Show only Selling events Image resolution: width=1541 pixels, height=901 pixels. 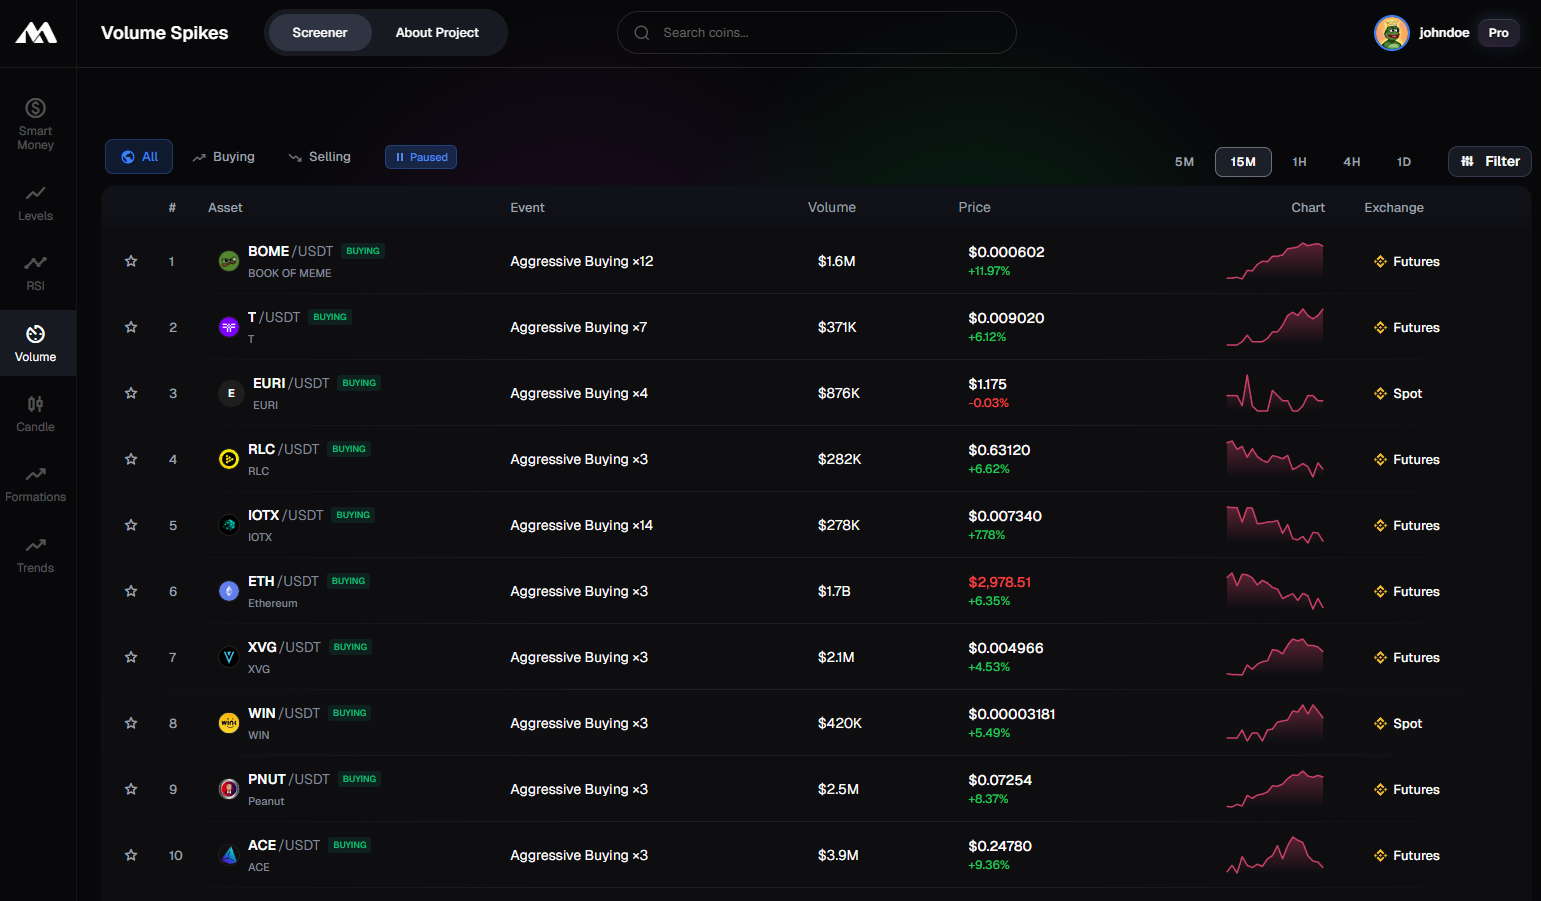coord(320,157)
